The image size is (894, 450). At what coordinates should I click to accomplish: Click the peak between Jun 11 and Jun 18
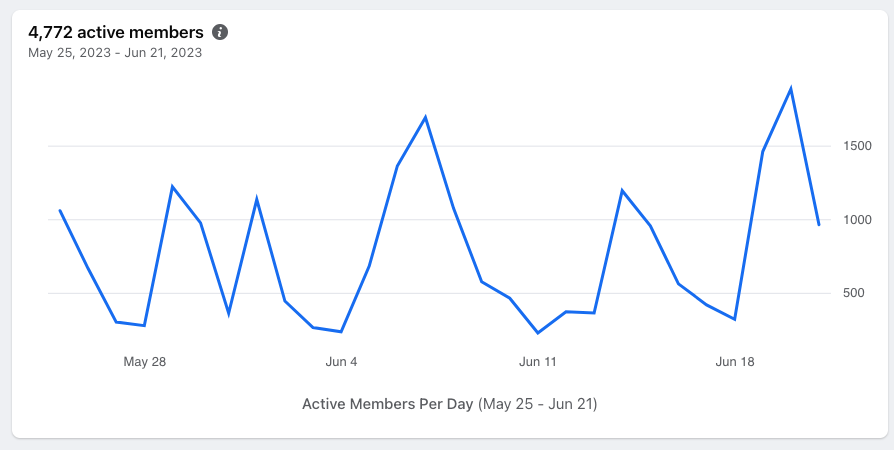point(622,190)
